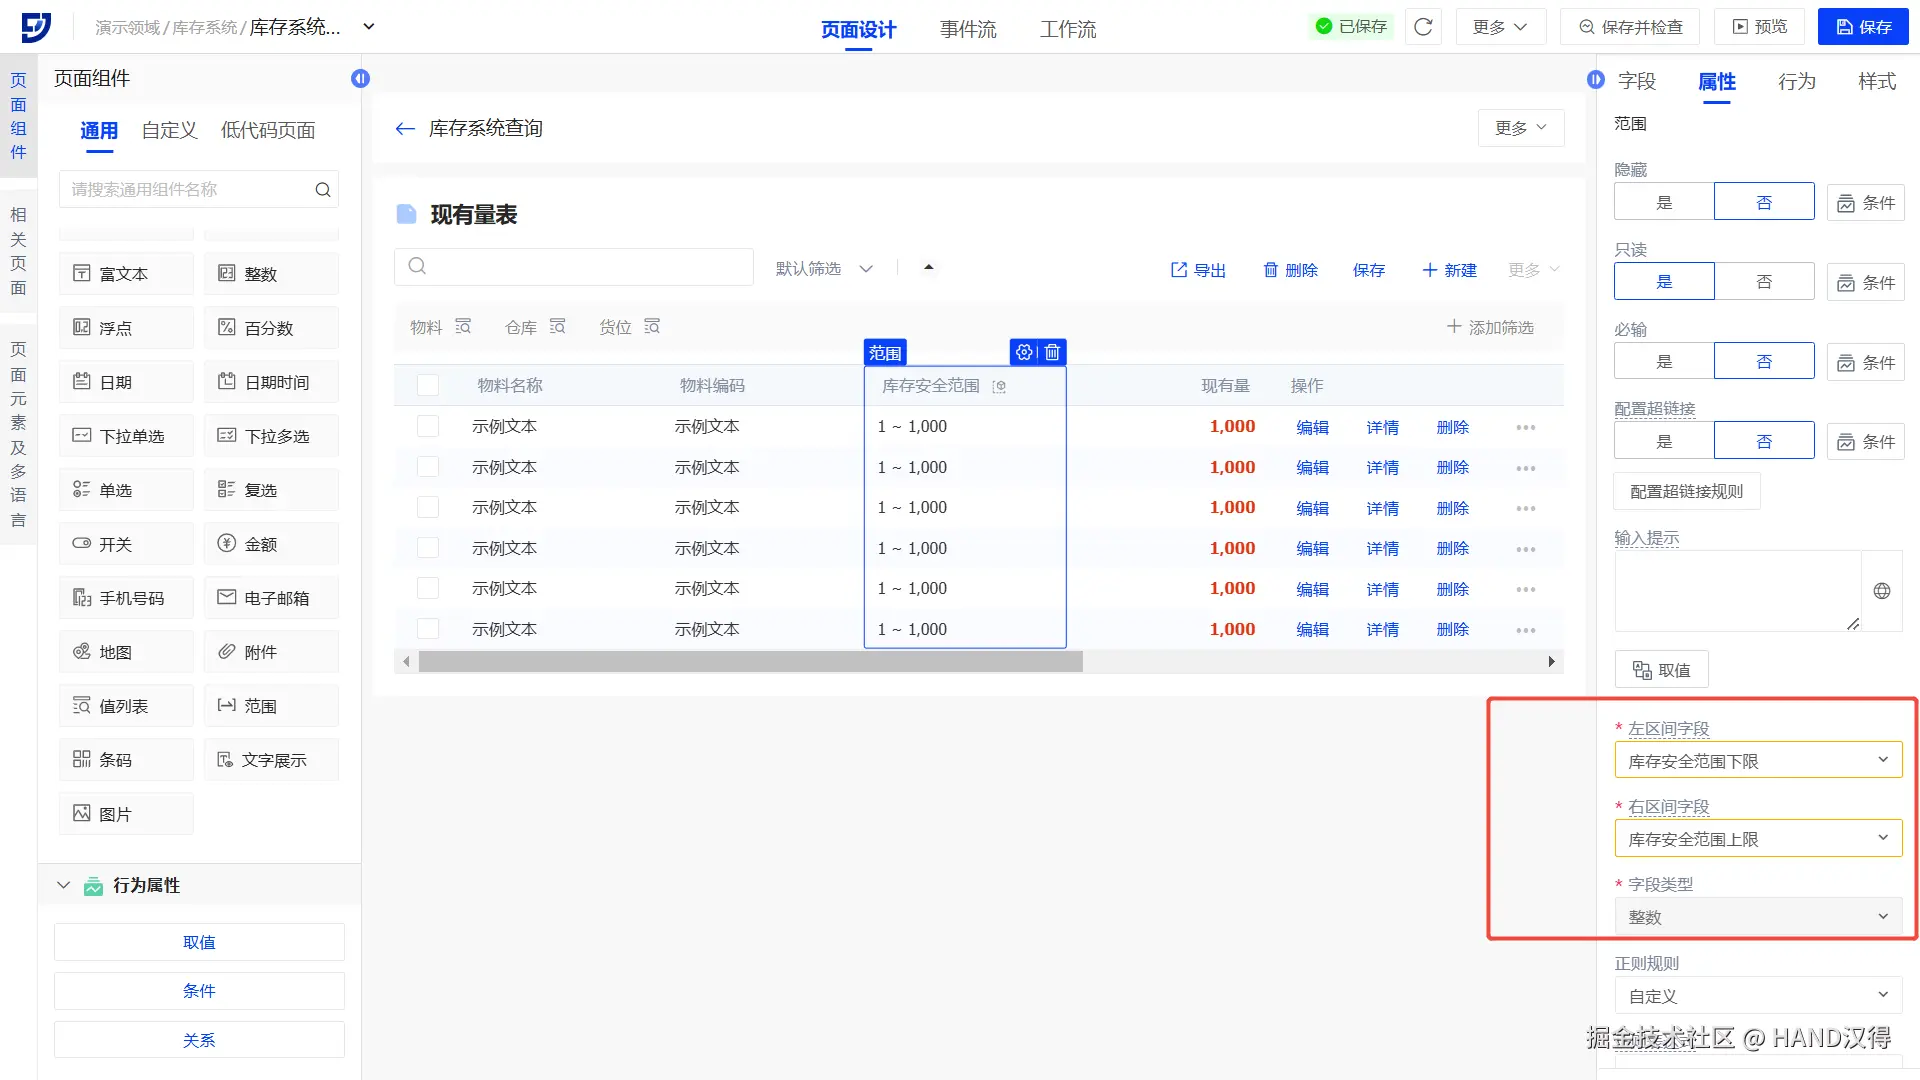
Task: Click the refresh icon in top bar
Action: pos(1423,27)
